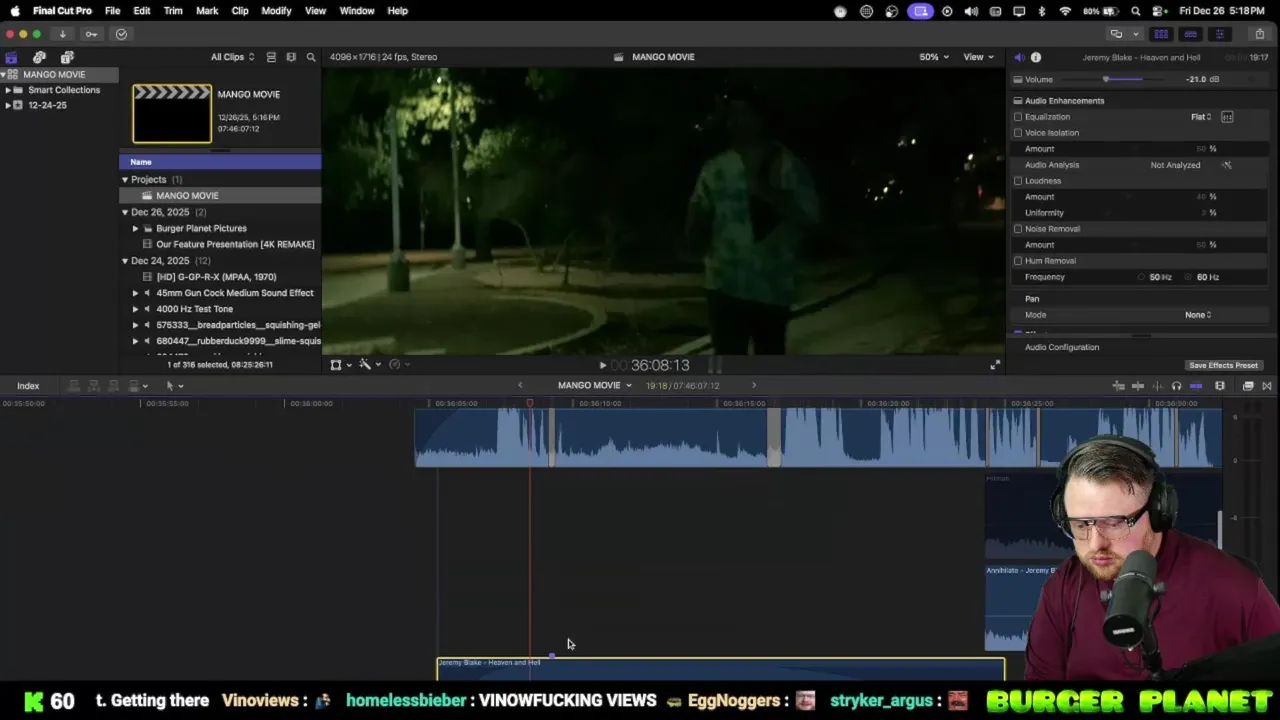This screenshot has height=720, width=1280.
Task: Toggle timeline snapping icon
Action: (1196, 386)
